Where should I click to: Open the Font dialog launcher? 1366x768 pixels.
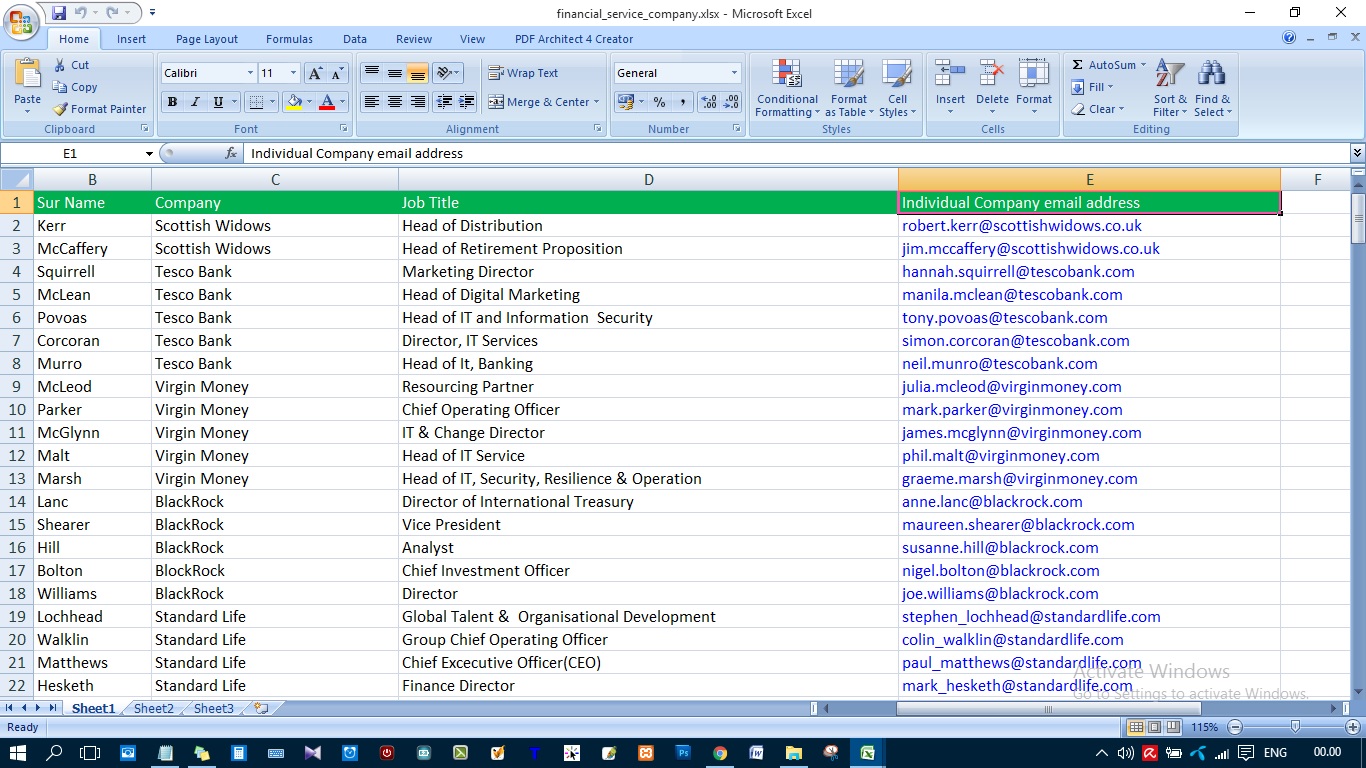tap(344, 129)
